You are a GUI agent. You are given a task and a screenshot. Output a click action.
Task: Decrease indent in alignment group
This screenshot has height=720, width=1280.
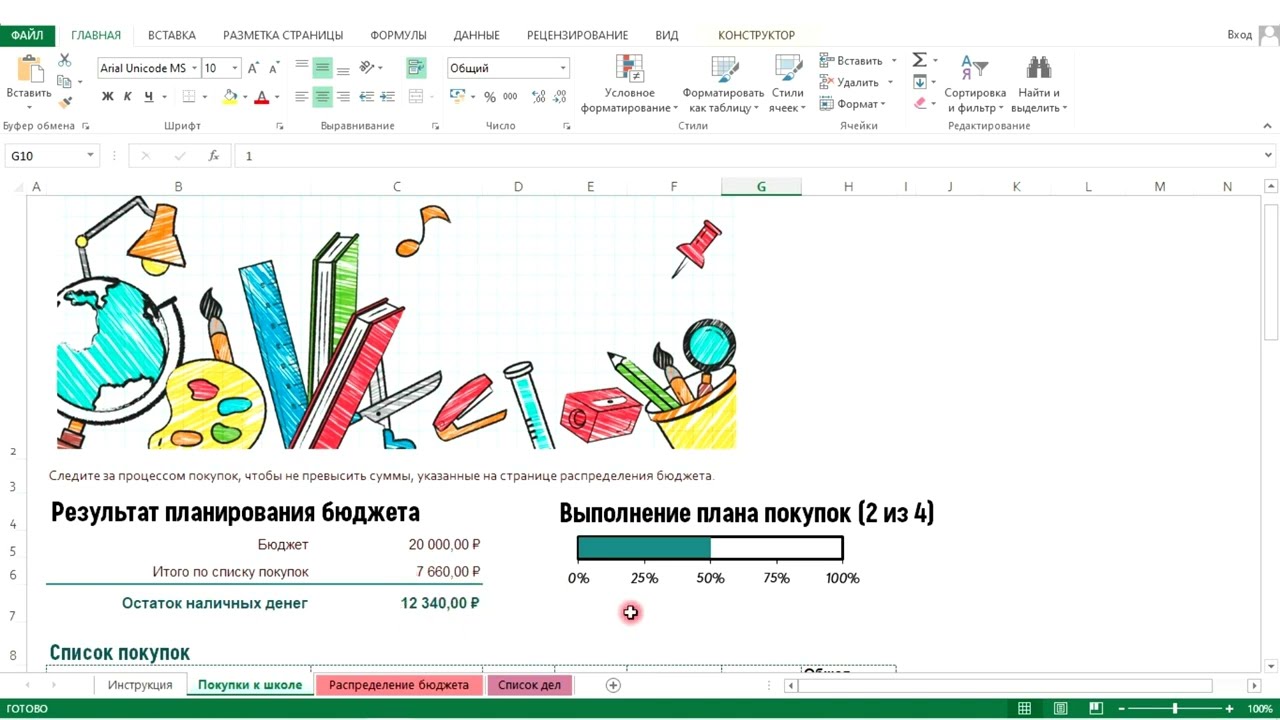point(367,97)
